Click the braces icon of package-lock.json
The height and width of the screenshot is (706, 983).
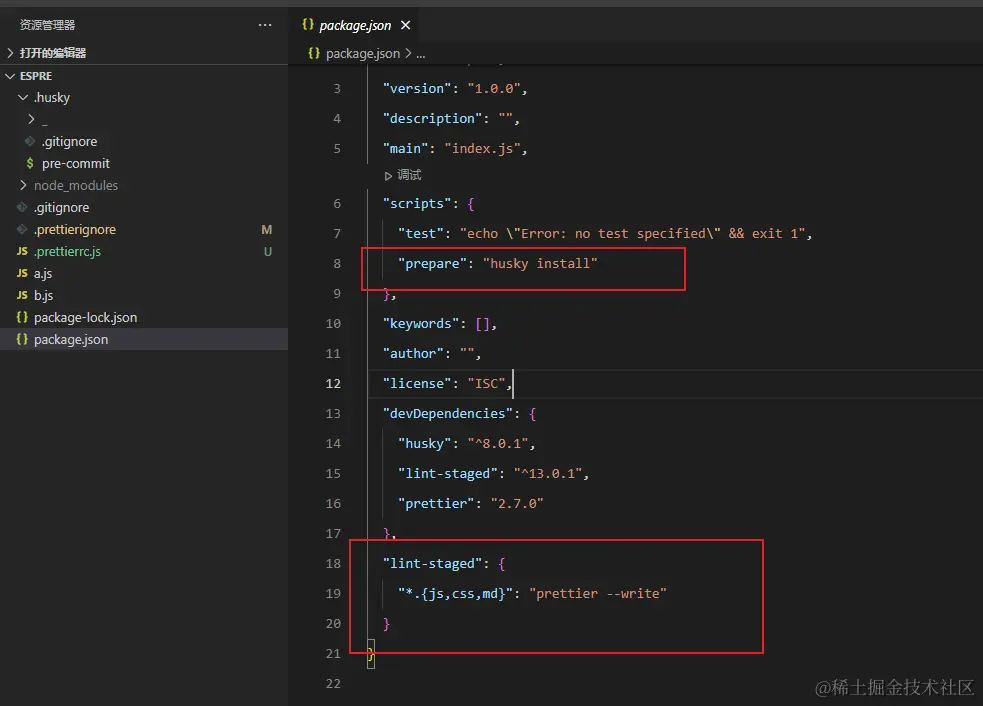tap(22, 317)
